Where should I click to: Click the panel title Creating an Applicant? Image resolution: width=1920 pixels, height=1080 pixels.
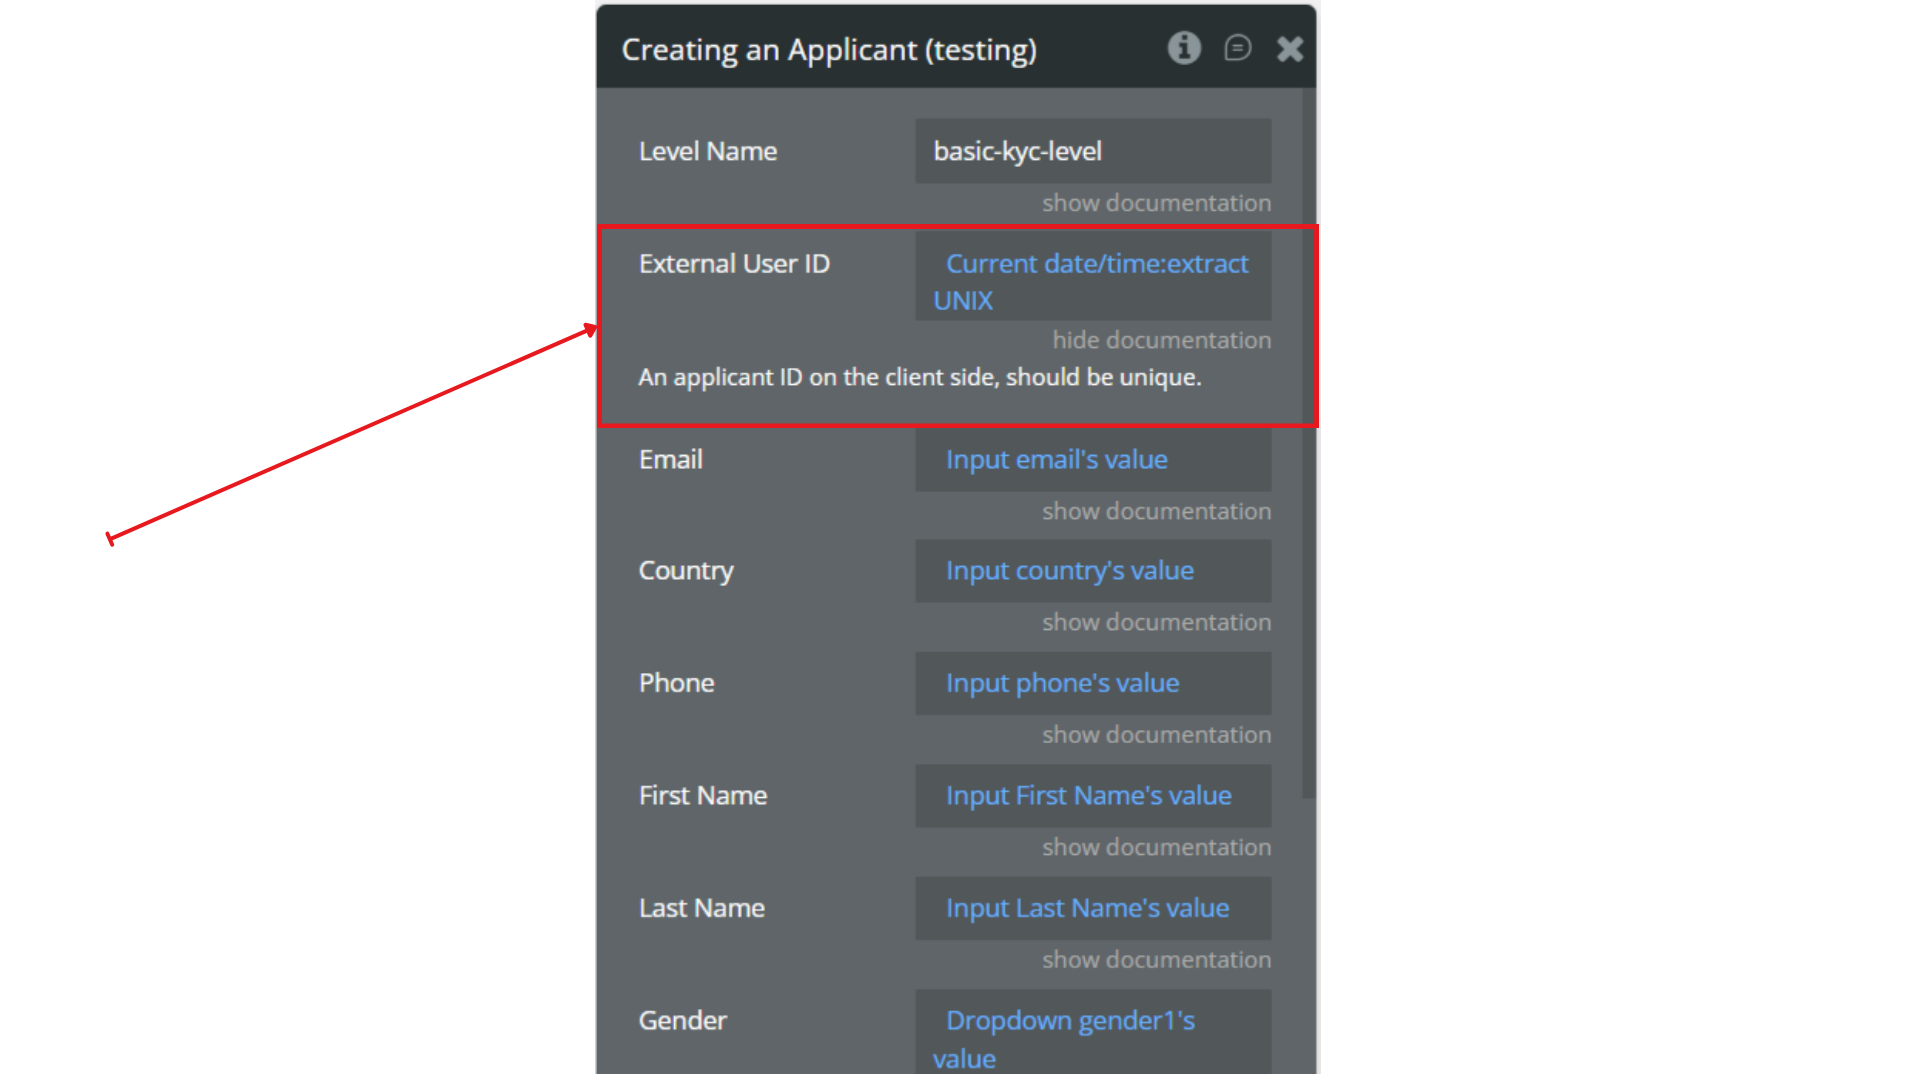coord(829,50)
